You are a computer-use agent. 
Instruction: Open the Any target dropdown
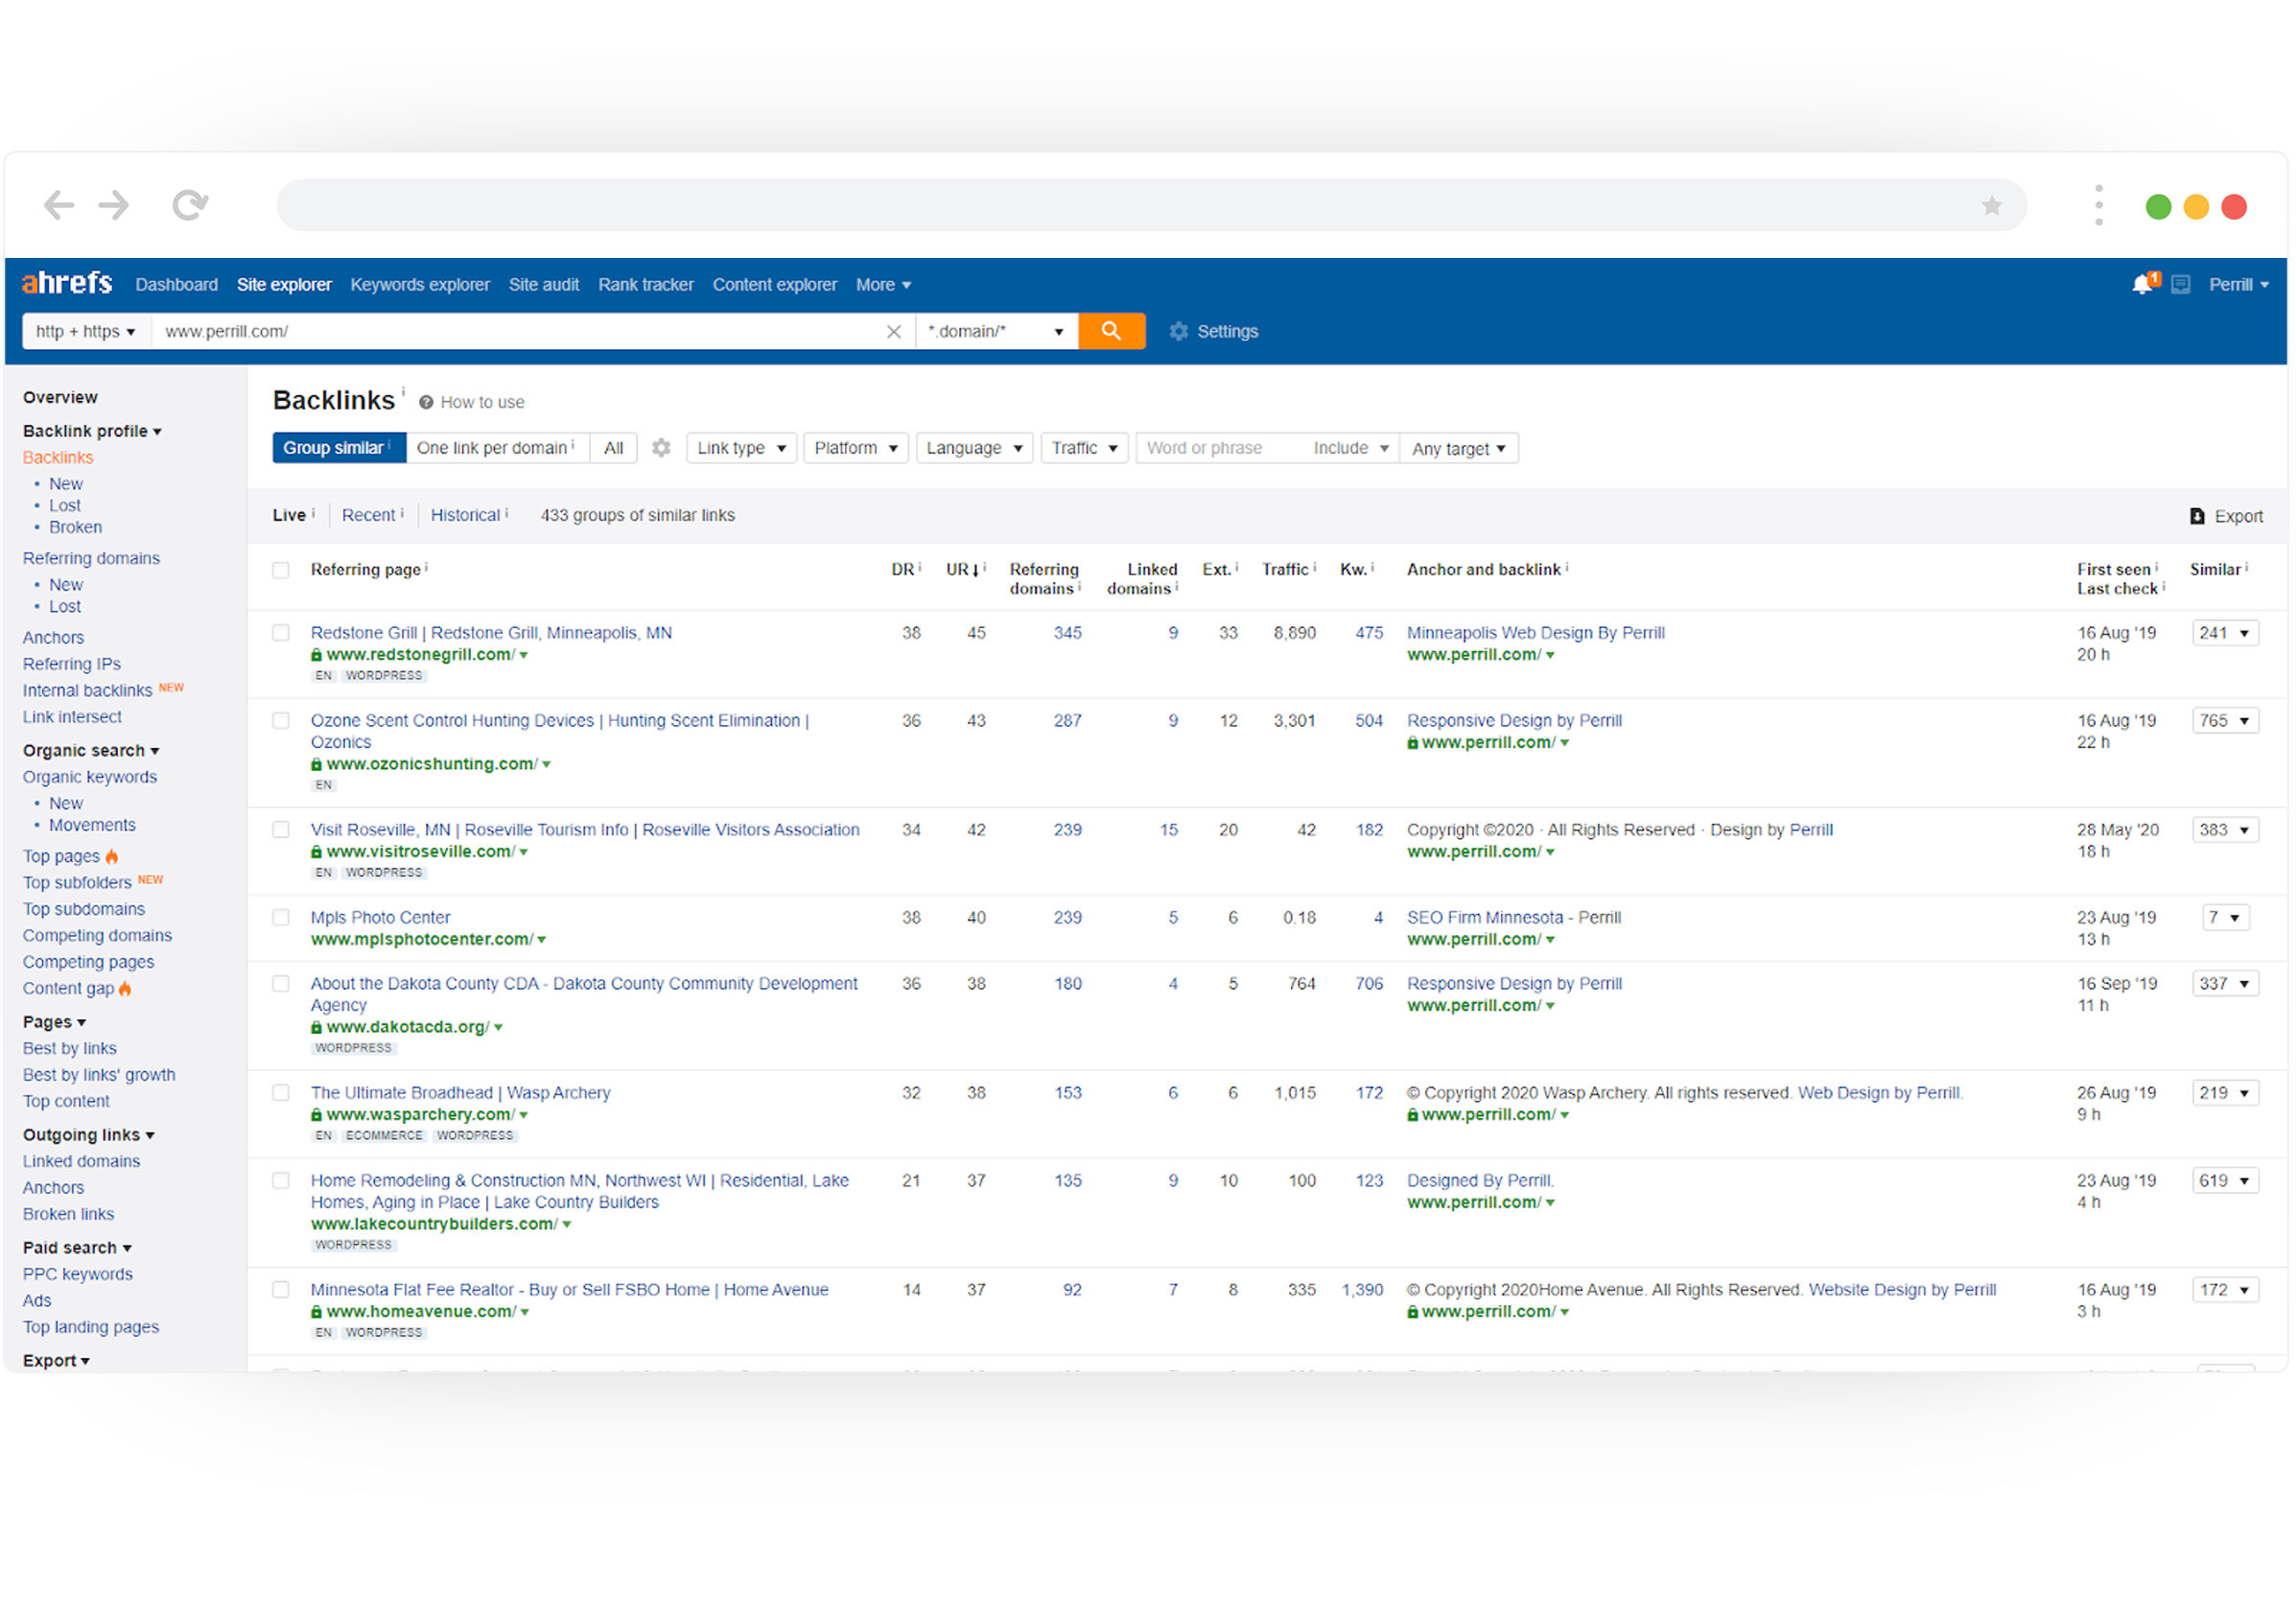1458,449
